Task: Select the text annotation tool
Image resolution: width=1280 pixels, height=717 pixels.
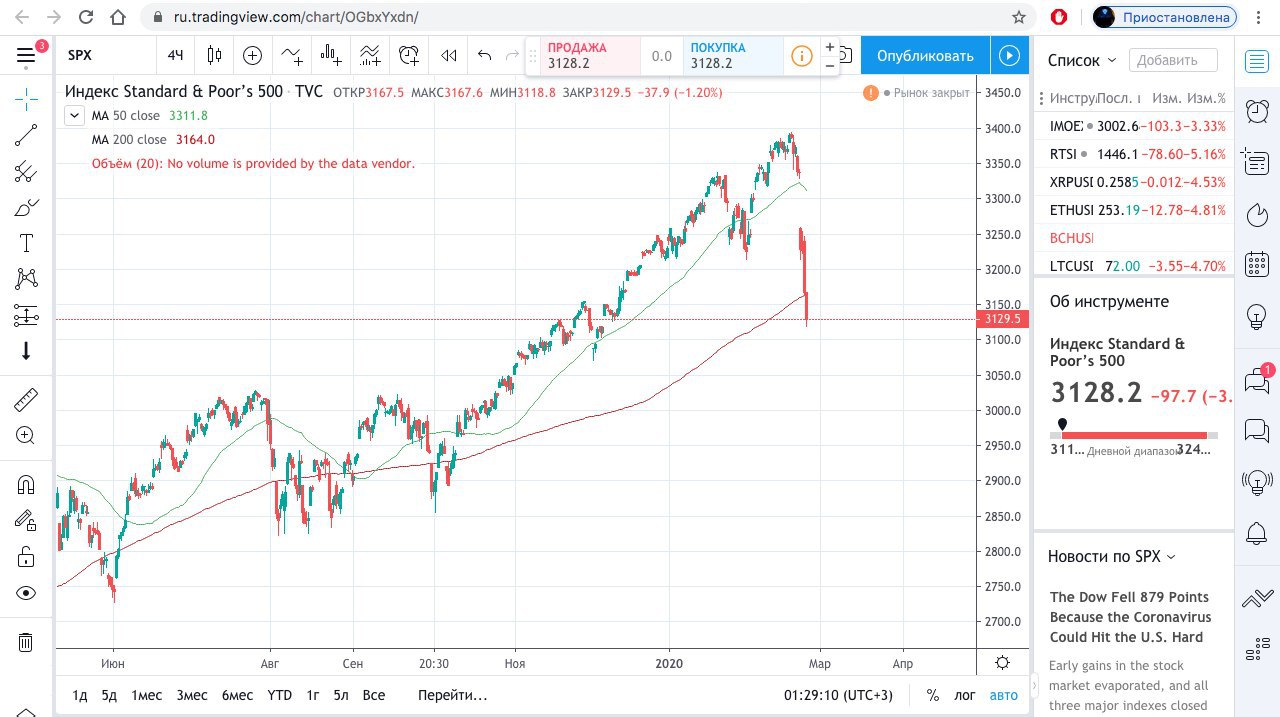Action: [x=26, y=243]
